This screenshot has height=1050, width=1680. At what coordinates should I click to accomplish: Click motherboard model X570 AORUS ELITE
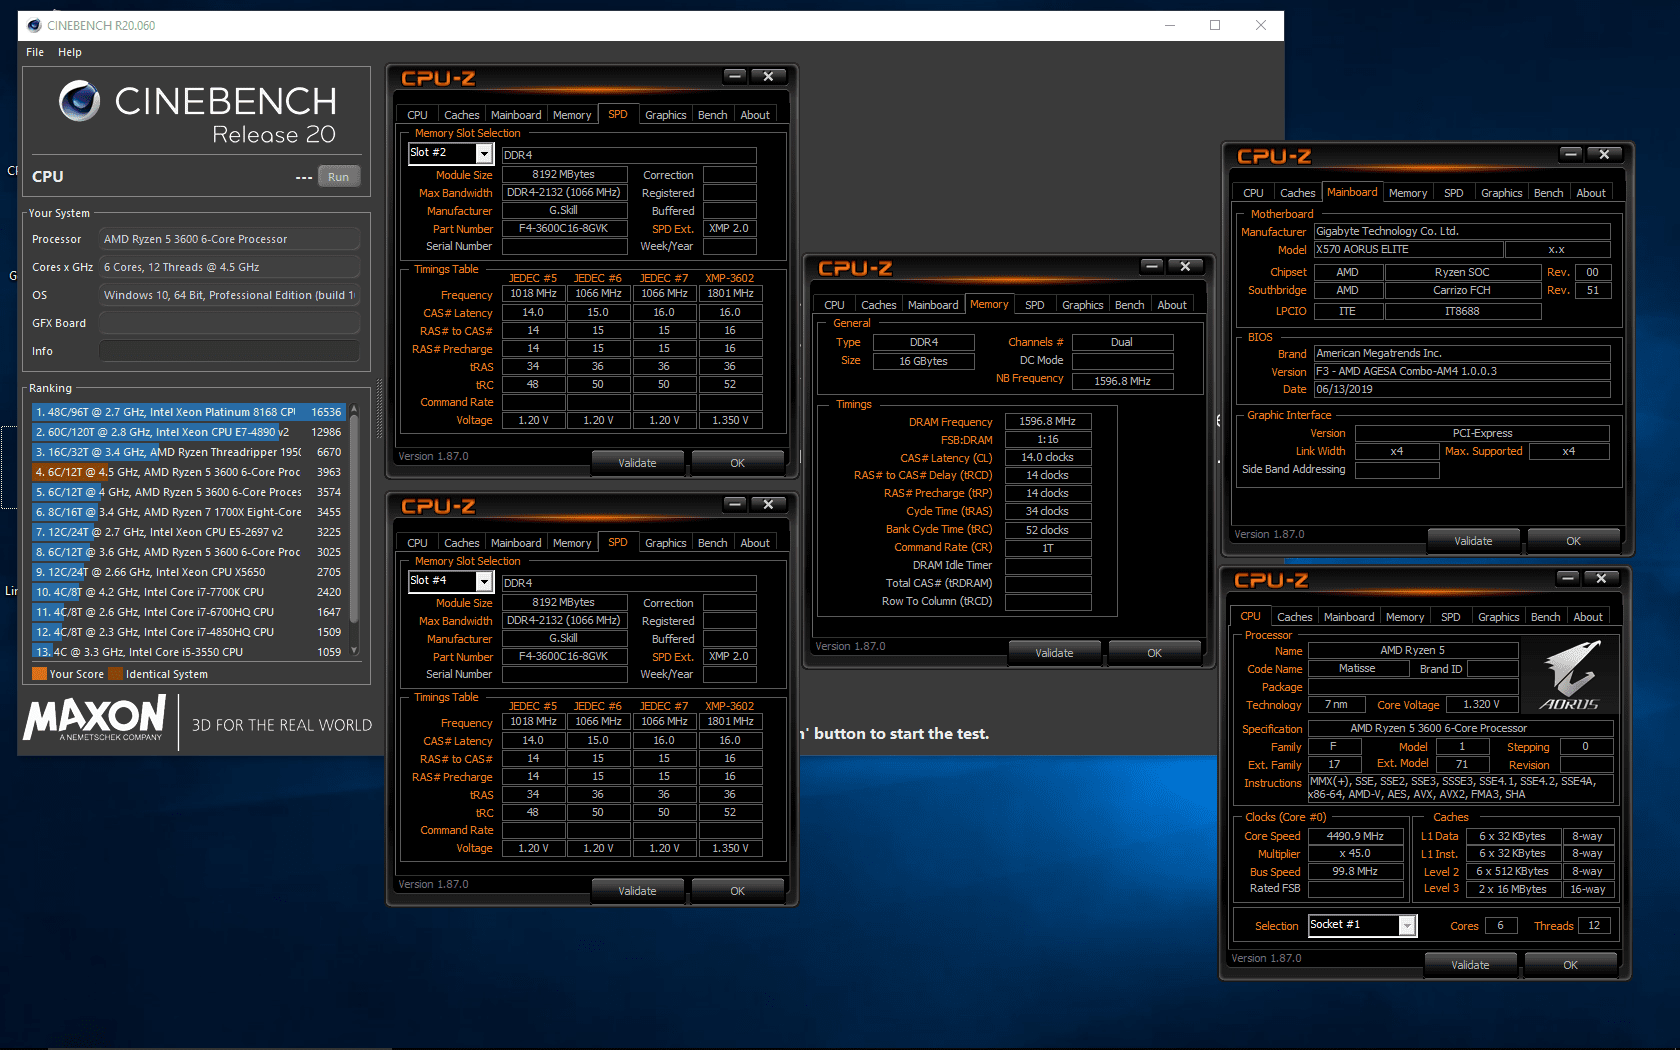pos(1407,250)
